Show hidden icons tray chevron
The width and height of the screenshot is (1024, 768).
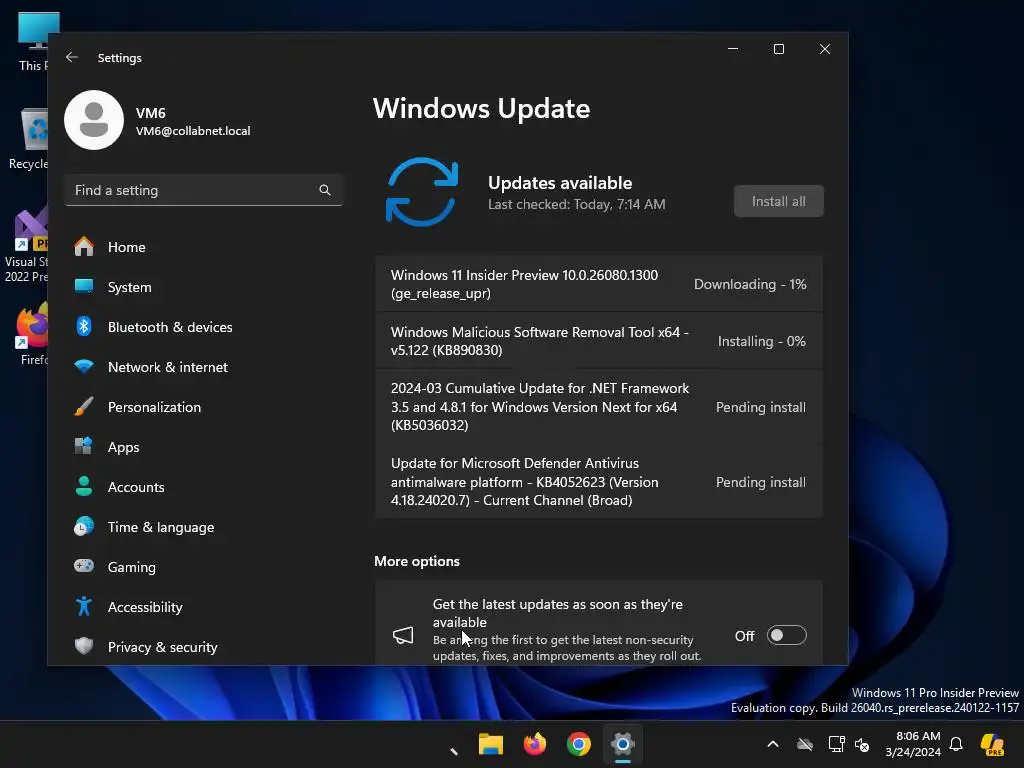[x=773, y=744]
